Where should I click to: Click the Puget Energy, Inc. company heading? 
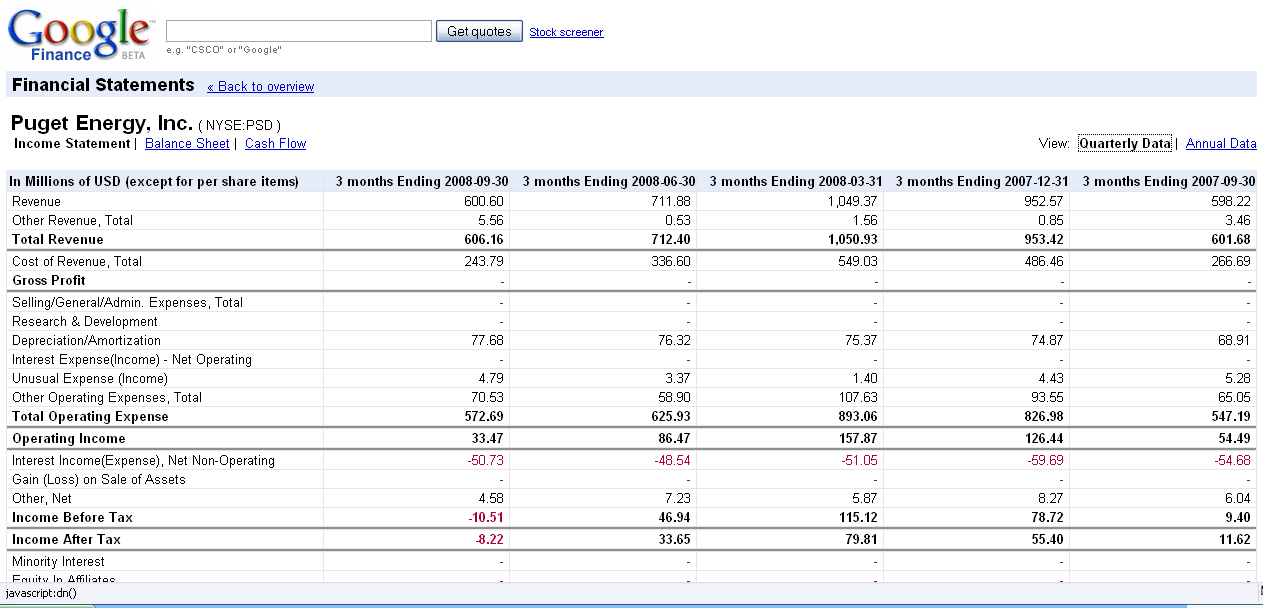[x=102, y=124]
